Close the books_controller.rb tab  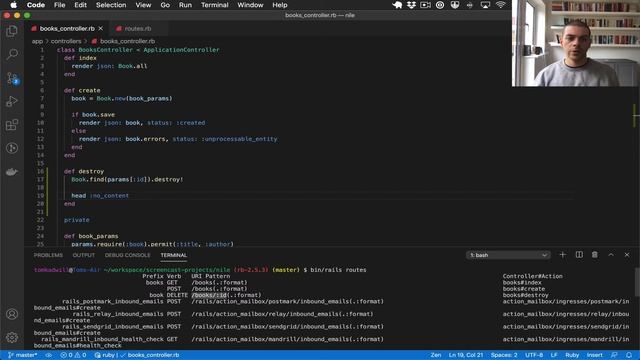(x=101, y=28)
